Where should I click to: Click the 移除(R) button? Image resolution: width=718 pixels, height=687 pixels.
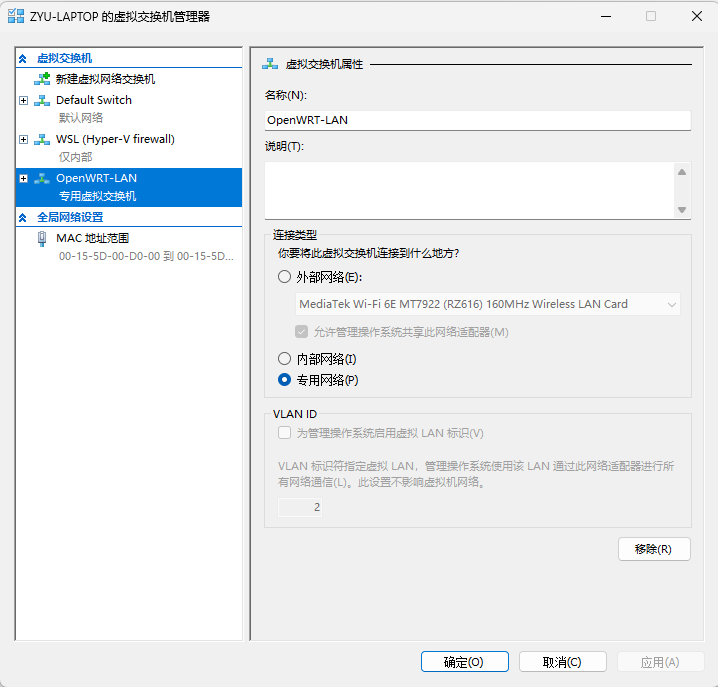click(x=654, y=549)
